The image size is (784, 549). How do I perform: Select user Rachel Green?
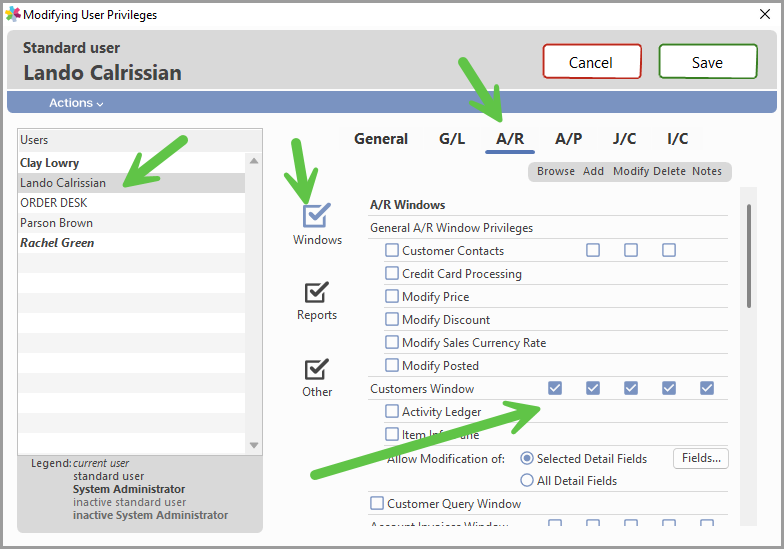pyautogui.click(x=132, y=243)
